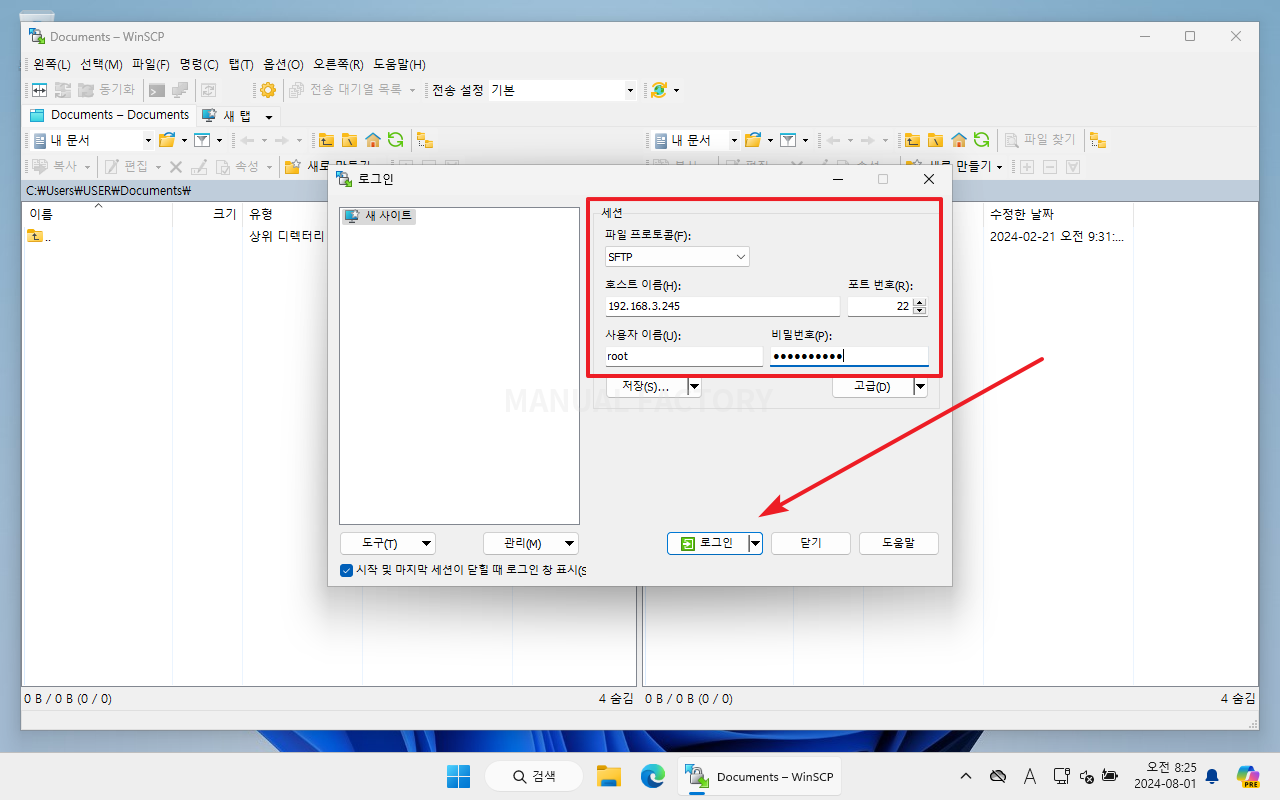The height and width of the screenshot is (800, 1280).
Task: Go to root directory in right panel
Action: (935, 140)
